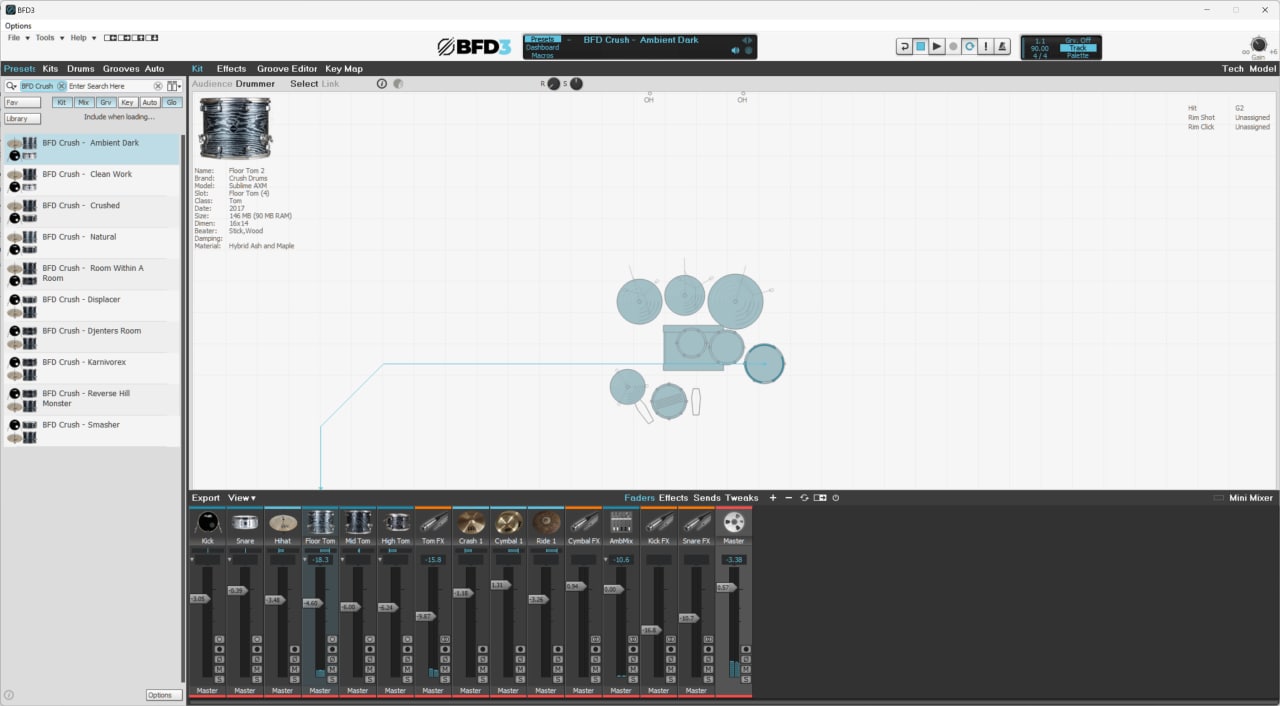Click the Floor Tom 2 drum thumbnail

[x=235, y=128]
